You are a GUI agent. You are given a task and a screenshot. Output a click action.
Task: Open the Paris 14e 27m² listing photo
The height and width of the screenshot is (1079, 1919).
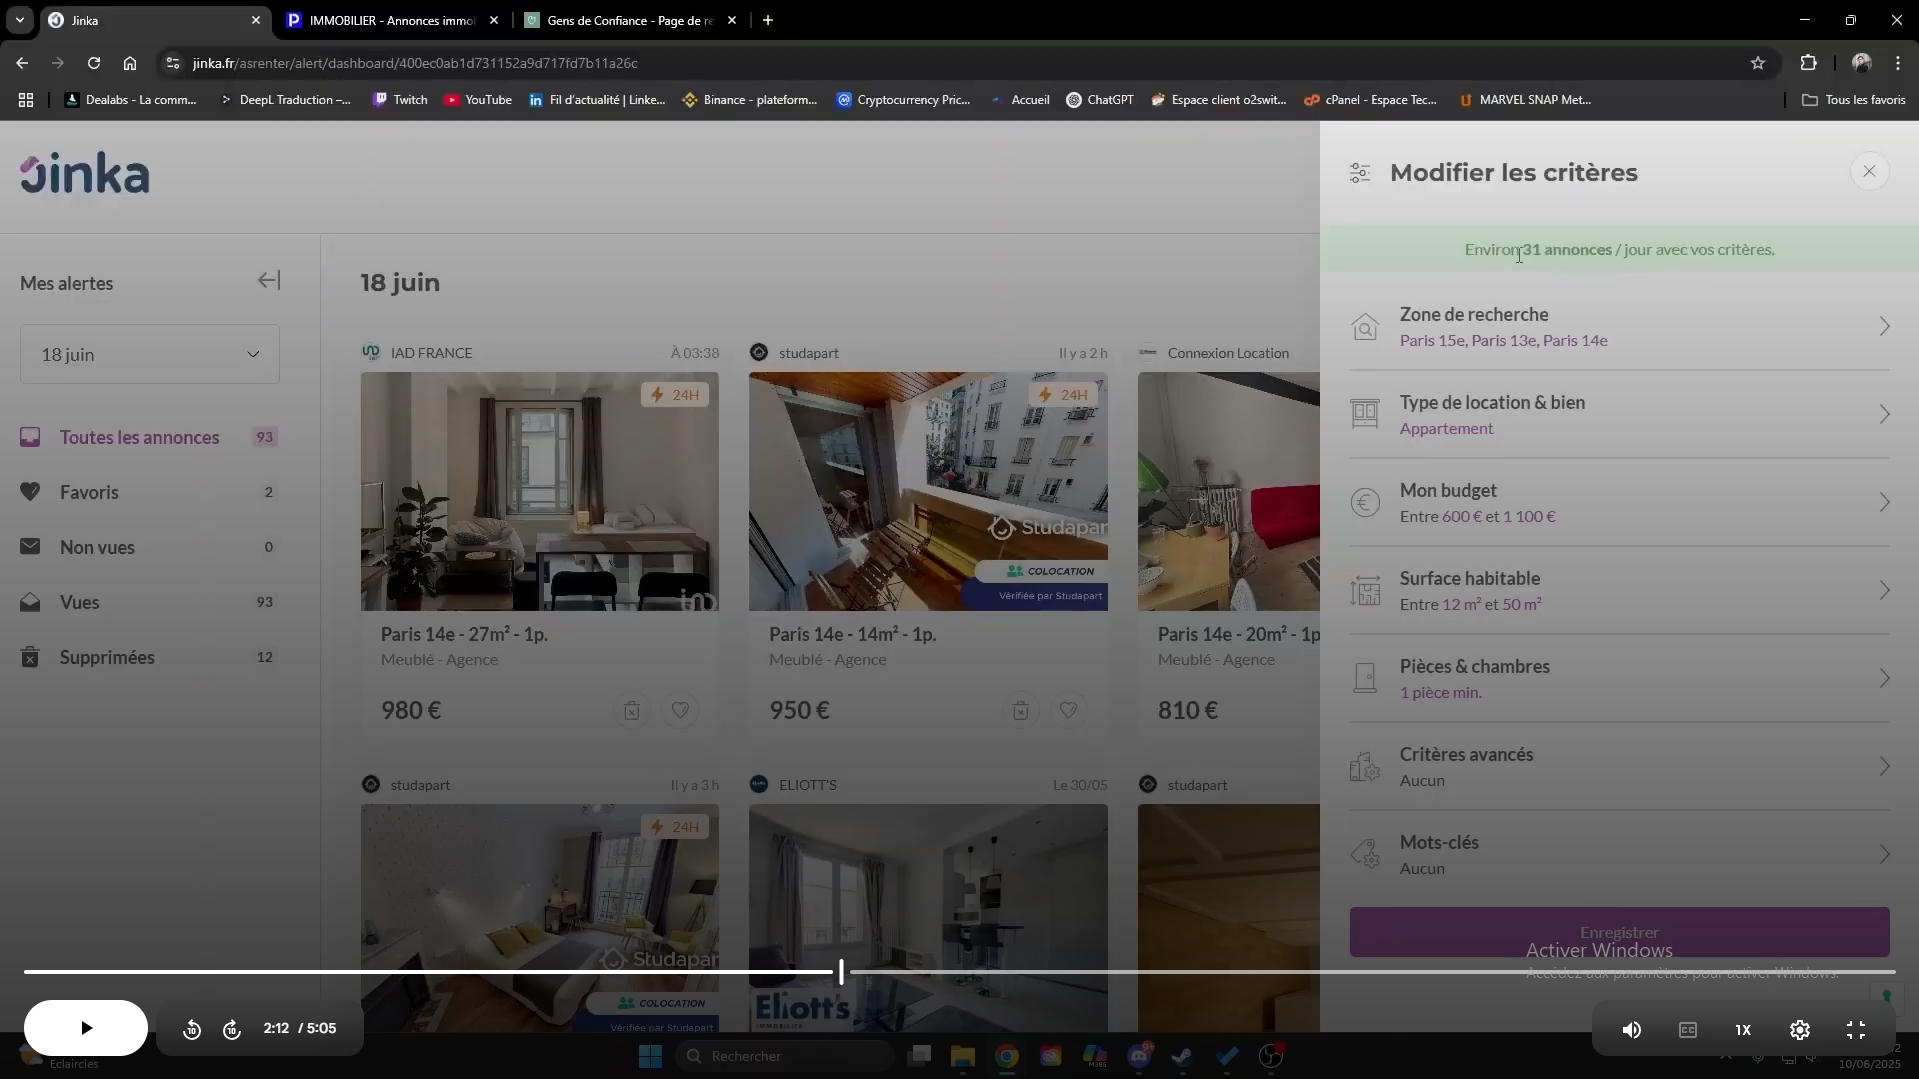[540, 491]
